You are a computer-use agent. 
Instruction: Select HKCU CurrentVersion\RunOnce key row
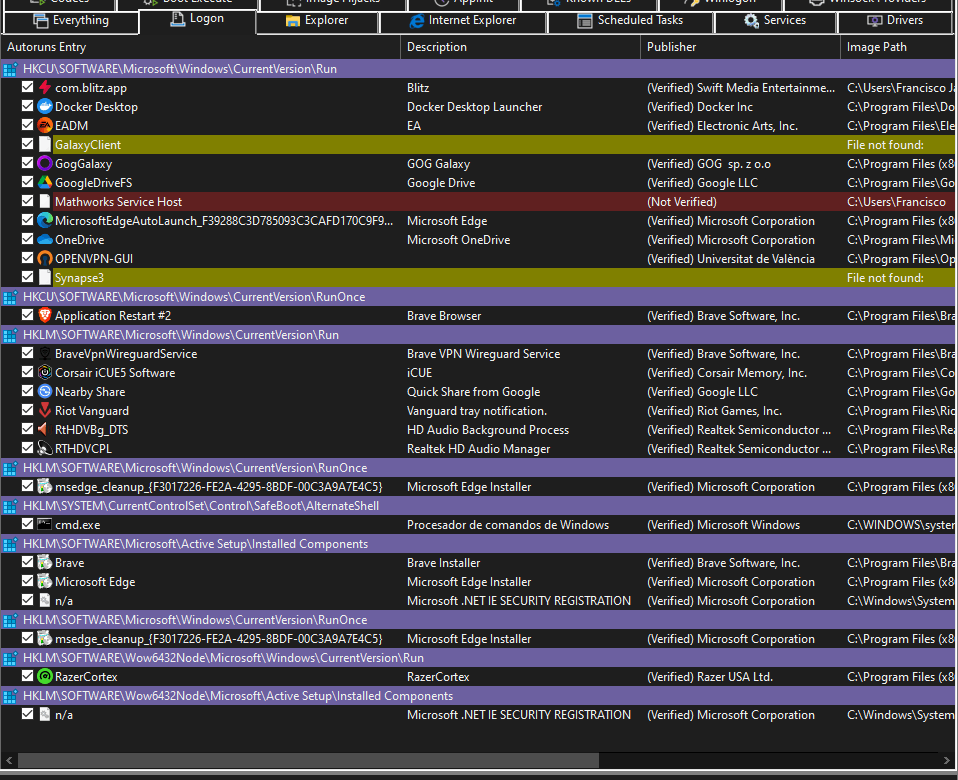pos(479,297)
